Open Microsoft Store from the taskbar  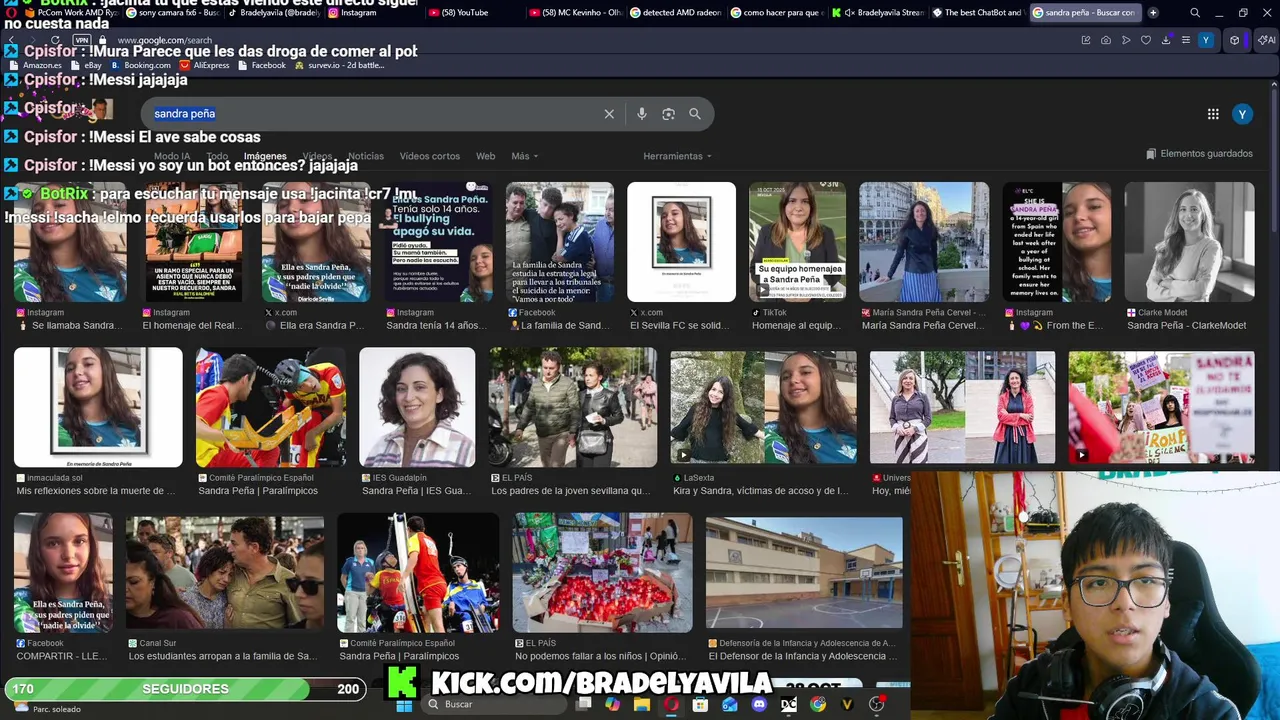point(700,704)
